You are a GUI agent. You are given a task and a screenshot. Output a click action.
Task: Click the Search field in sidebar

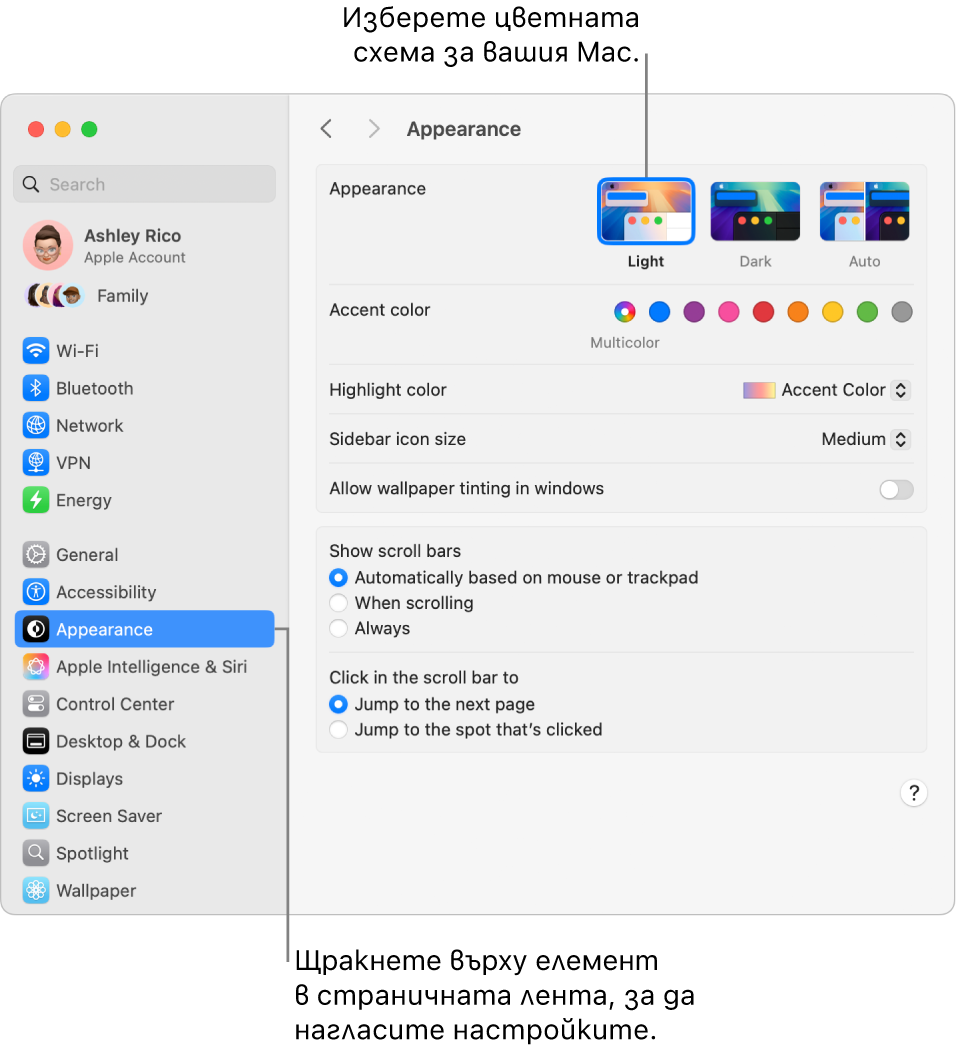[144, 184]
